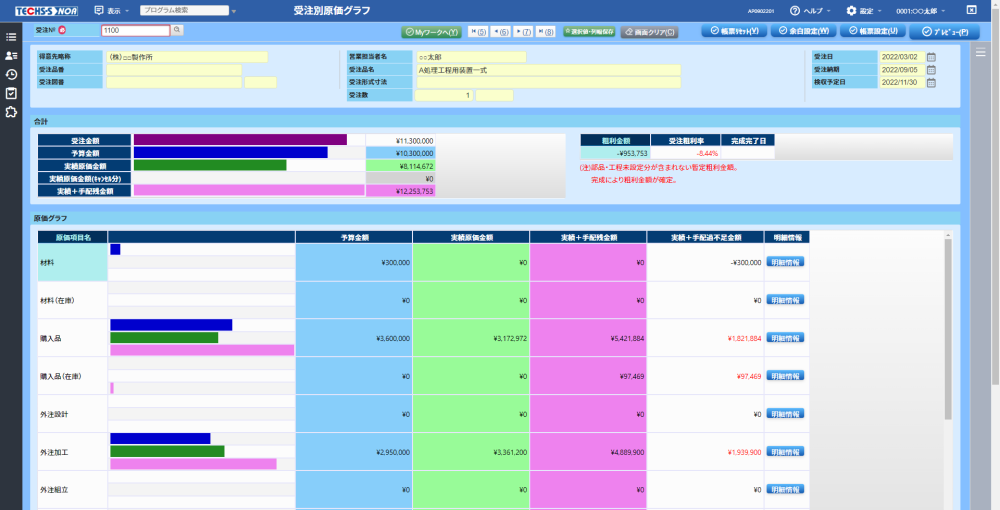
Task: Click the user profile list sidebar icon
Action: 11,55
